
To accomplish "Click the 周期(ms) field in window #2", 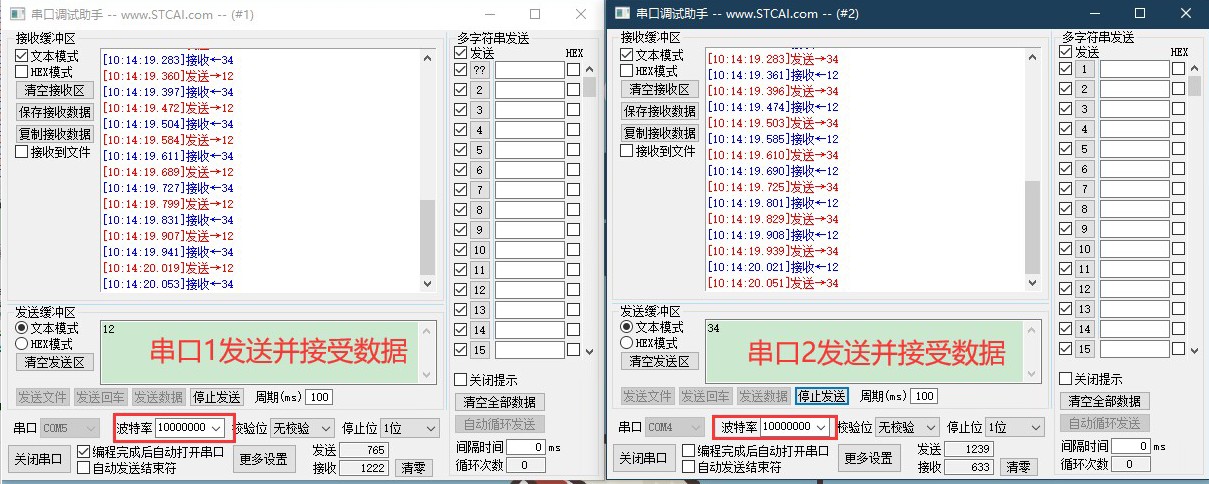I will [924, 396].
